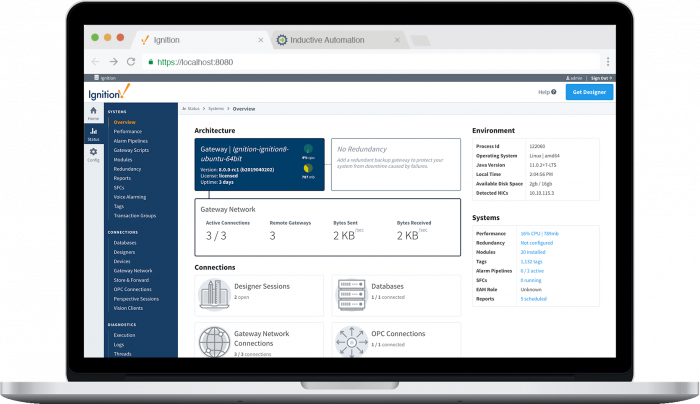This screenshot has width=700, height=404.
Task: Open the Status section icon
Action: pos(93,133)
